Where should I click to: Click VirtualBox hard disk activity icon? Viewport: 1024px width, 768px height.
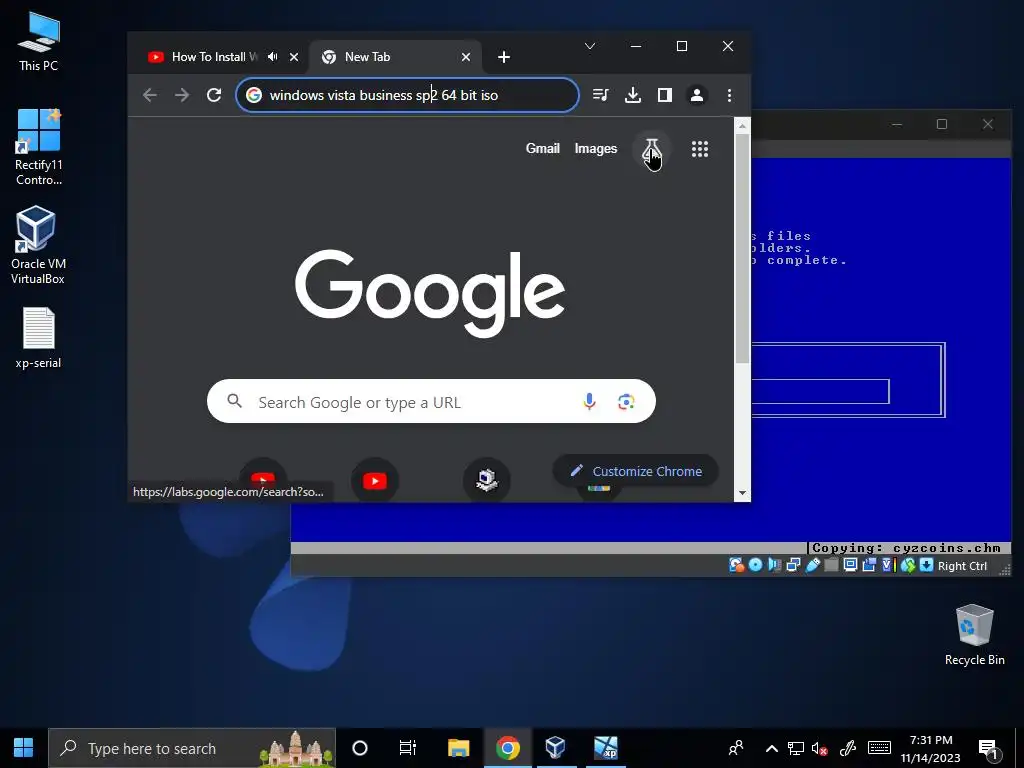pyautogui.click(x=737, y=566)
